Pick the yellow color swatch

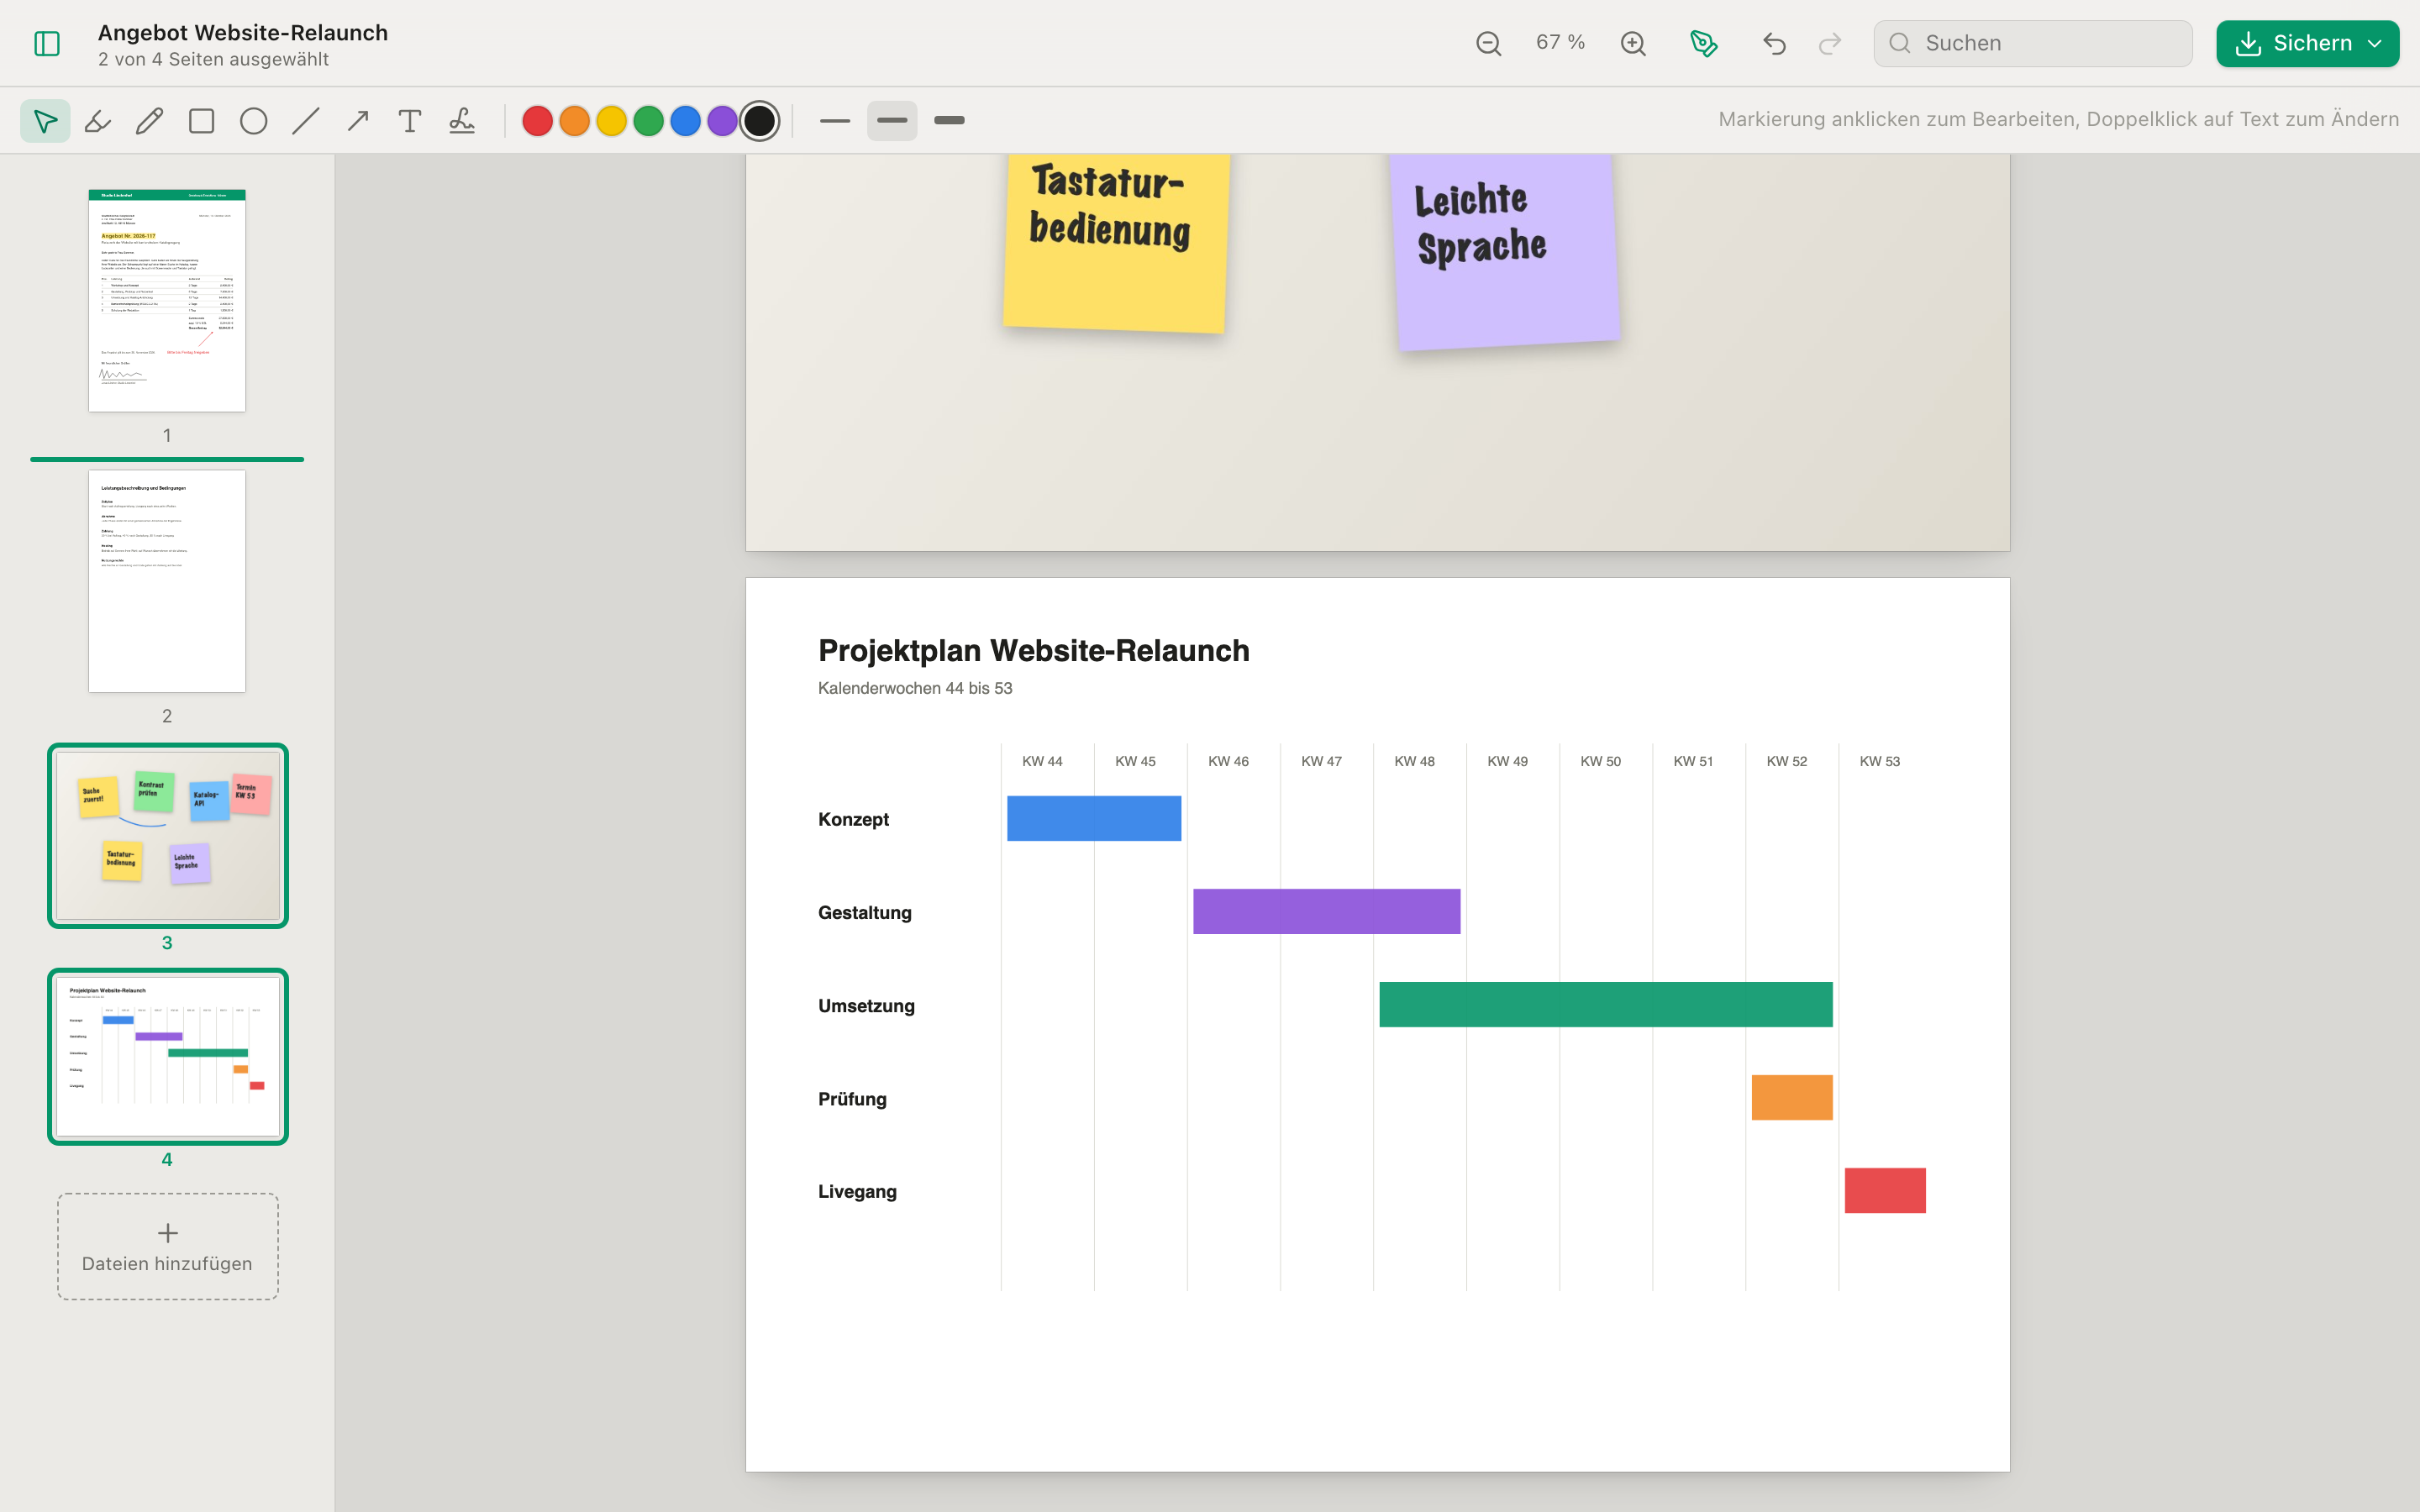pos(612,121)
